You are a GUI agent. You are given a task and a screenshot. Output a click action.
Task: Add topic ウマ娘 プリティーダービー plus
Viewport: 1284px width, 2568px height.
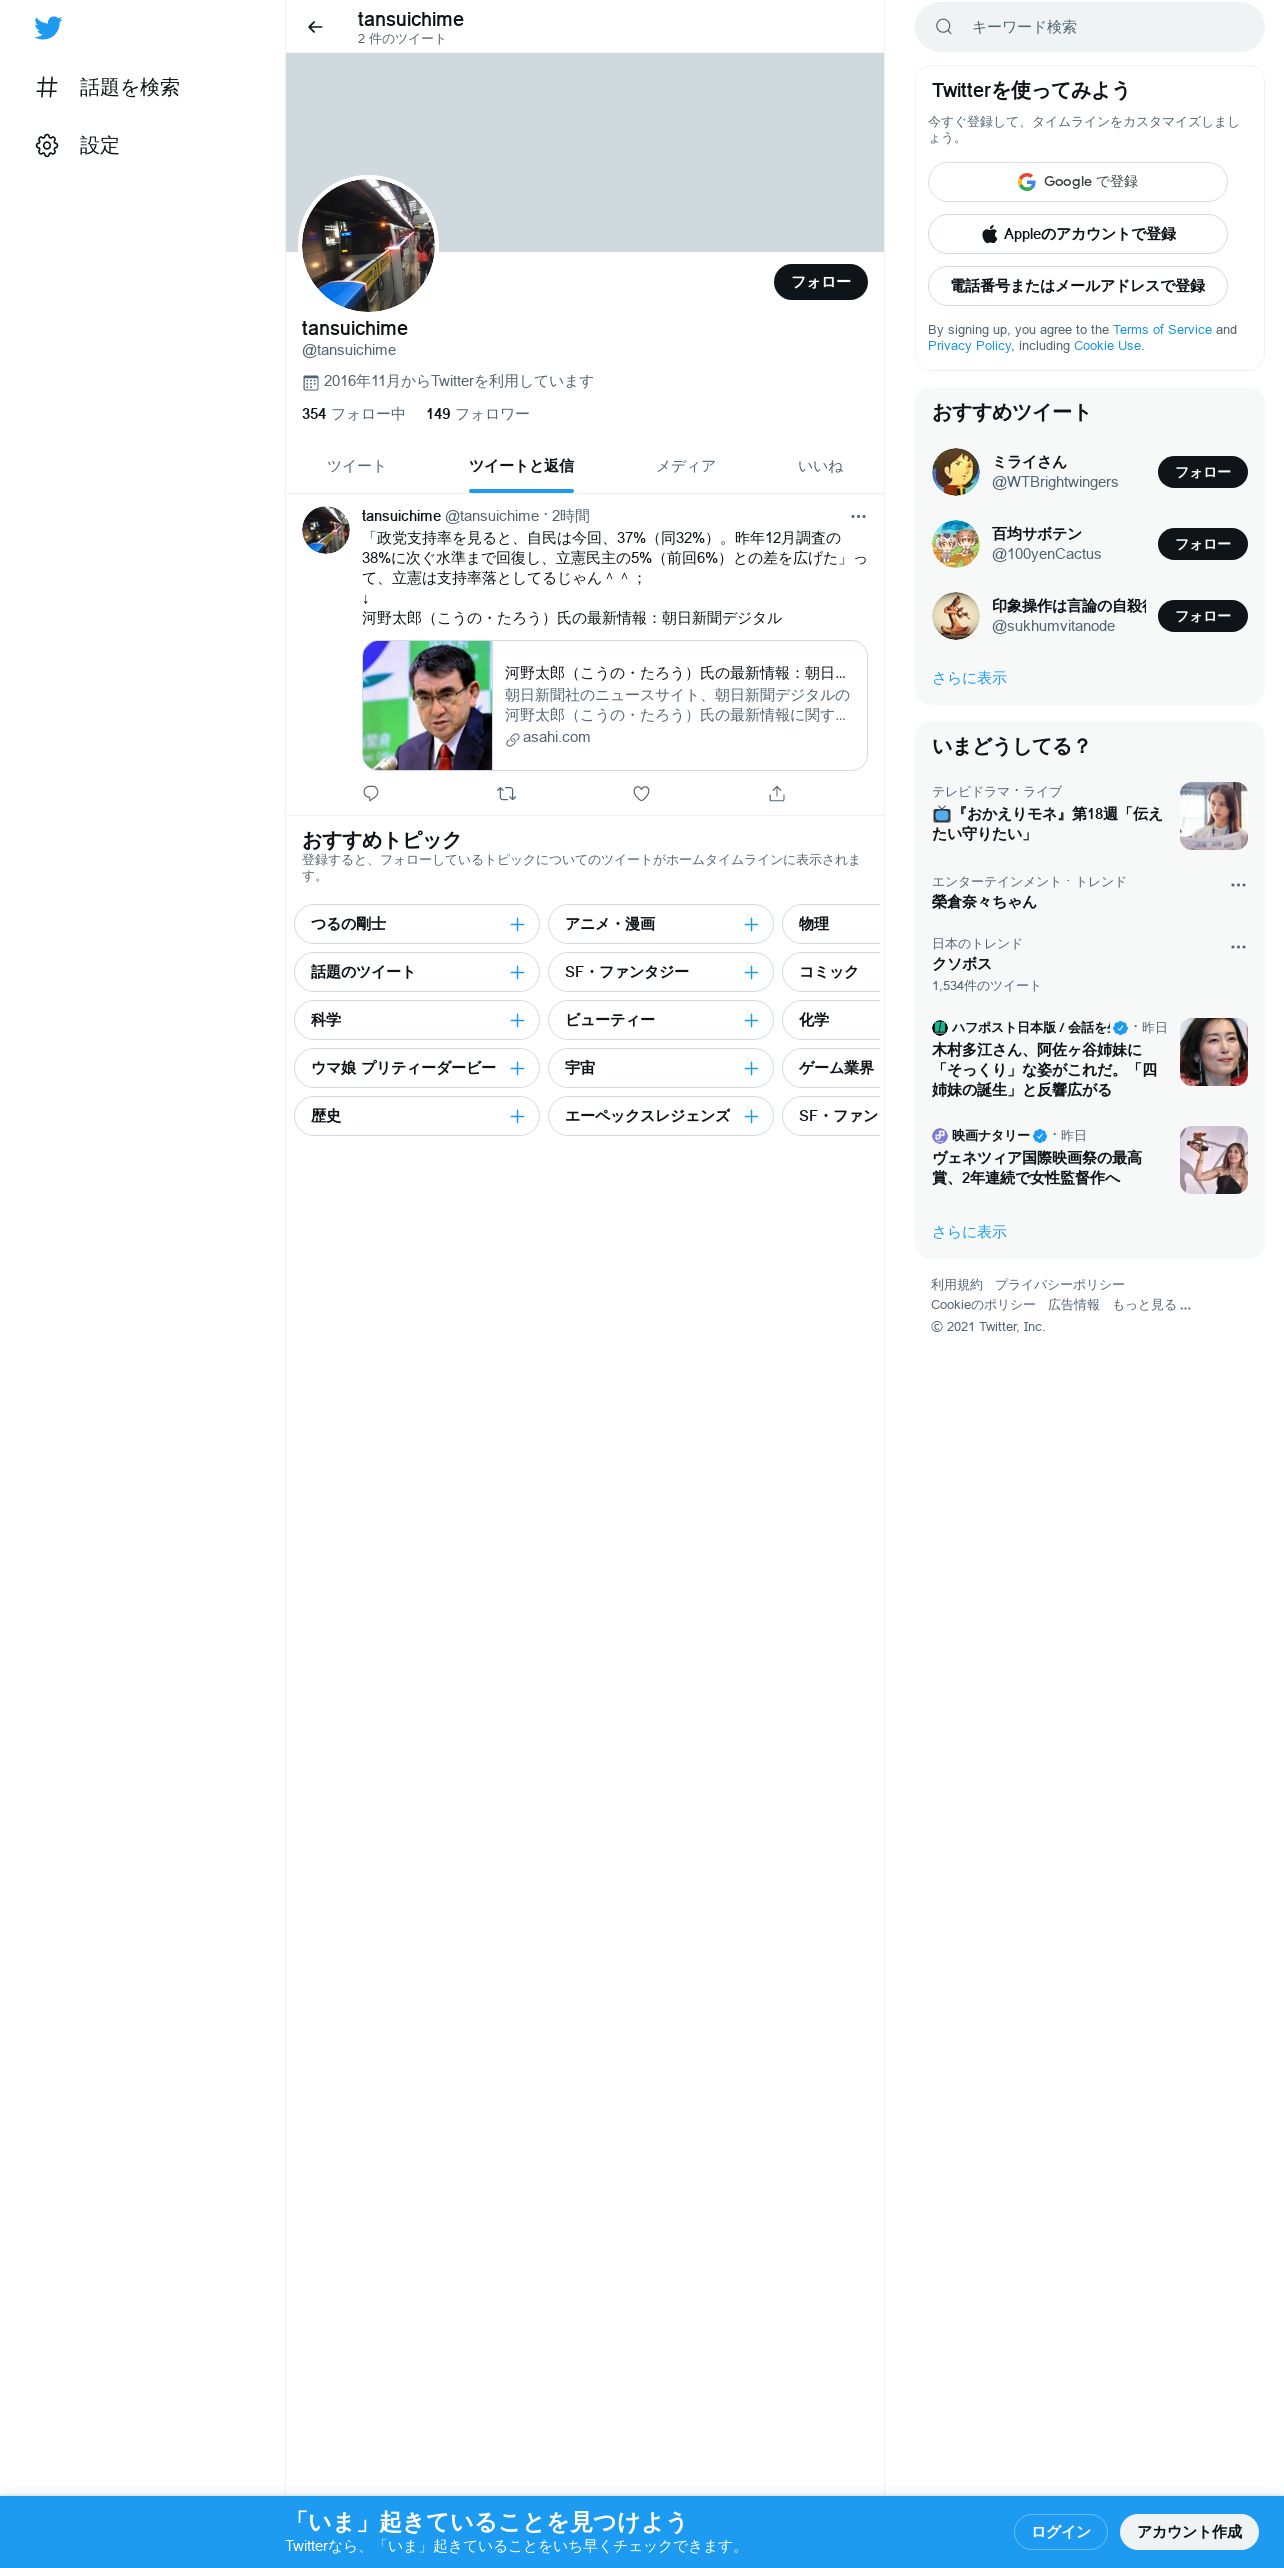click(517, 1068)
